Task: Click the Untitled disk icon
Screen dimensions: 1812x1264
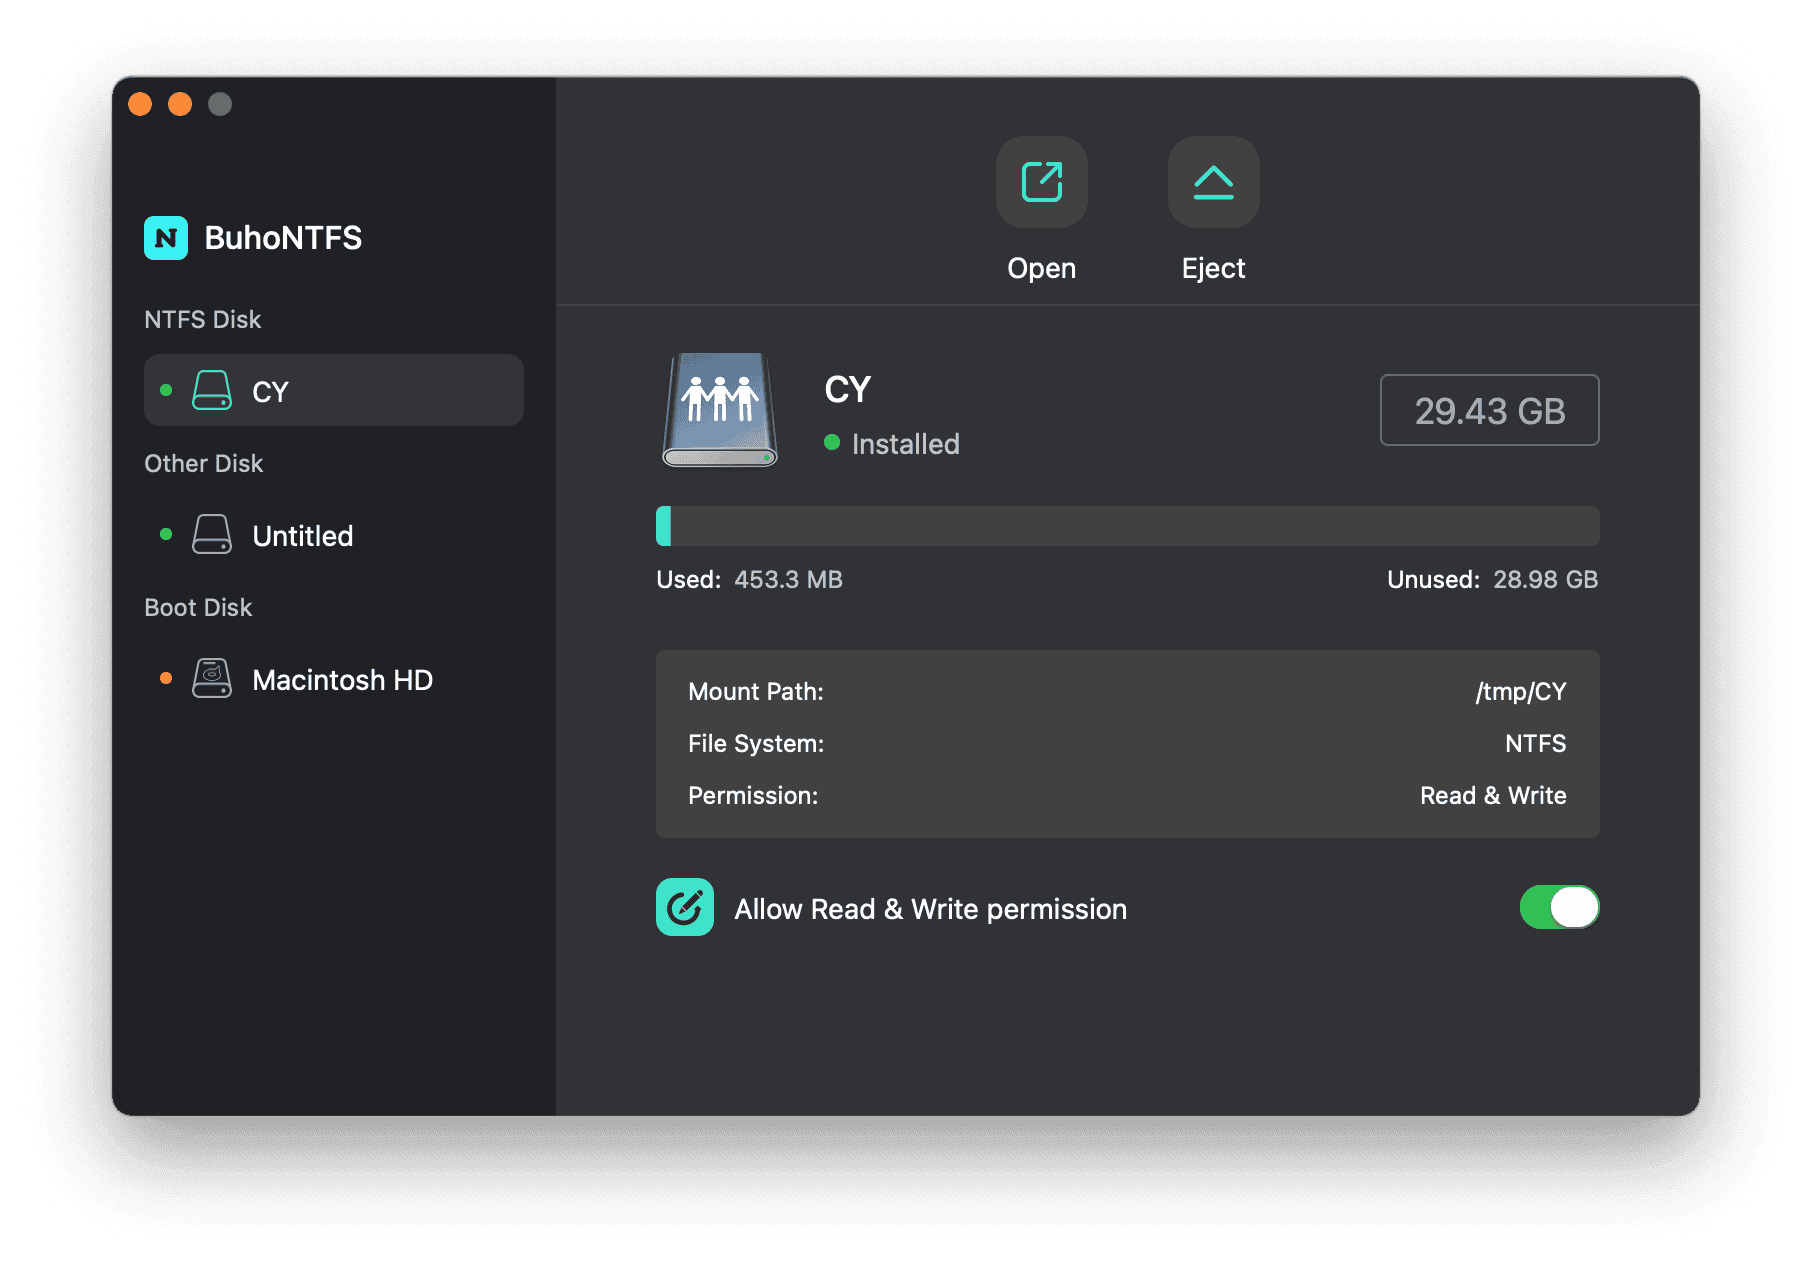Action: (212, 534)
